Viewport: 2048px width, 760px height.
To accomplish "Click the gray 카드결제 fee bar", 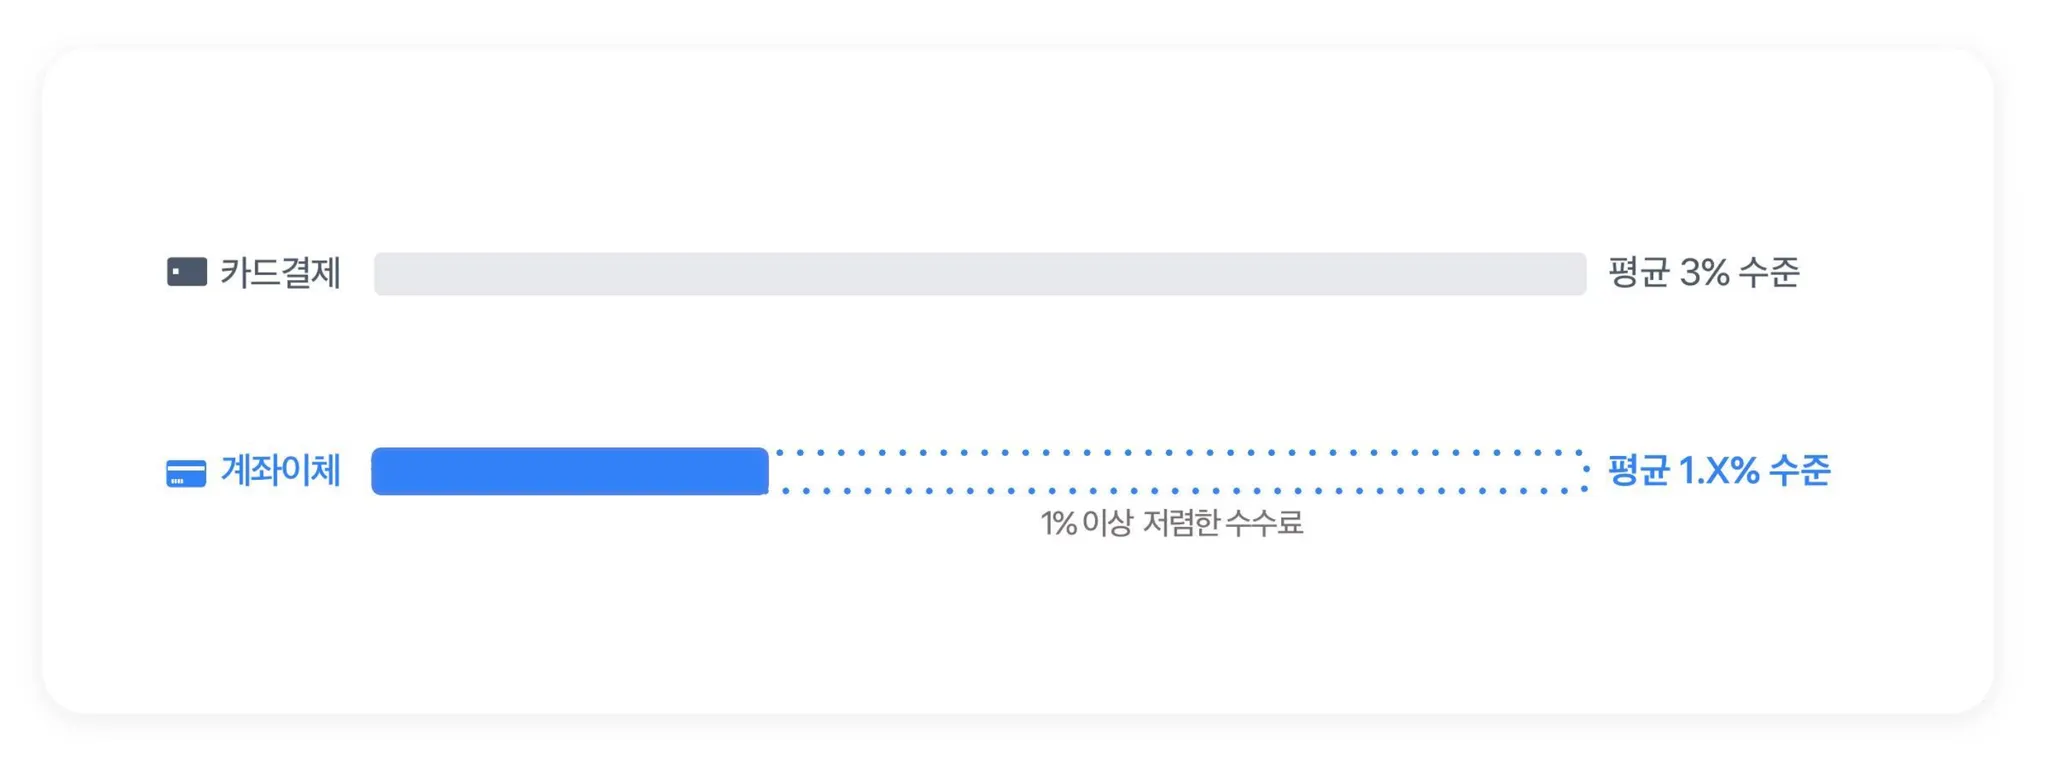I will coord(980,273).
